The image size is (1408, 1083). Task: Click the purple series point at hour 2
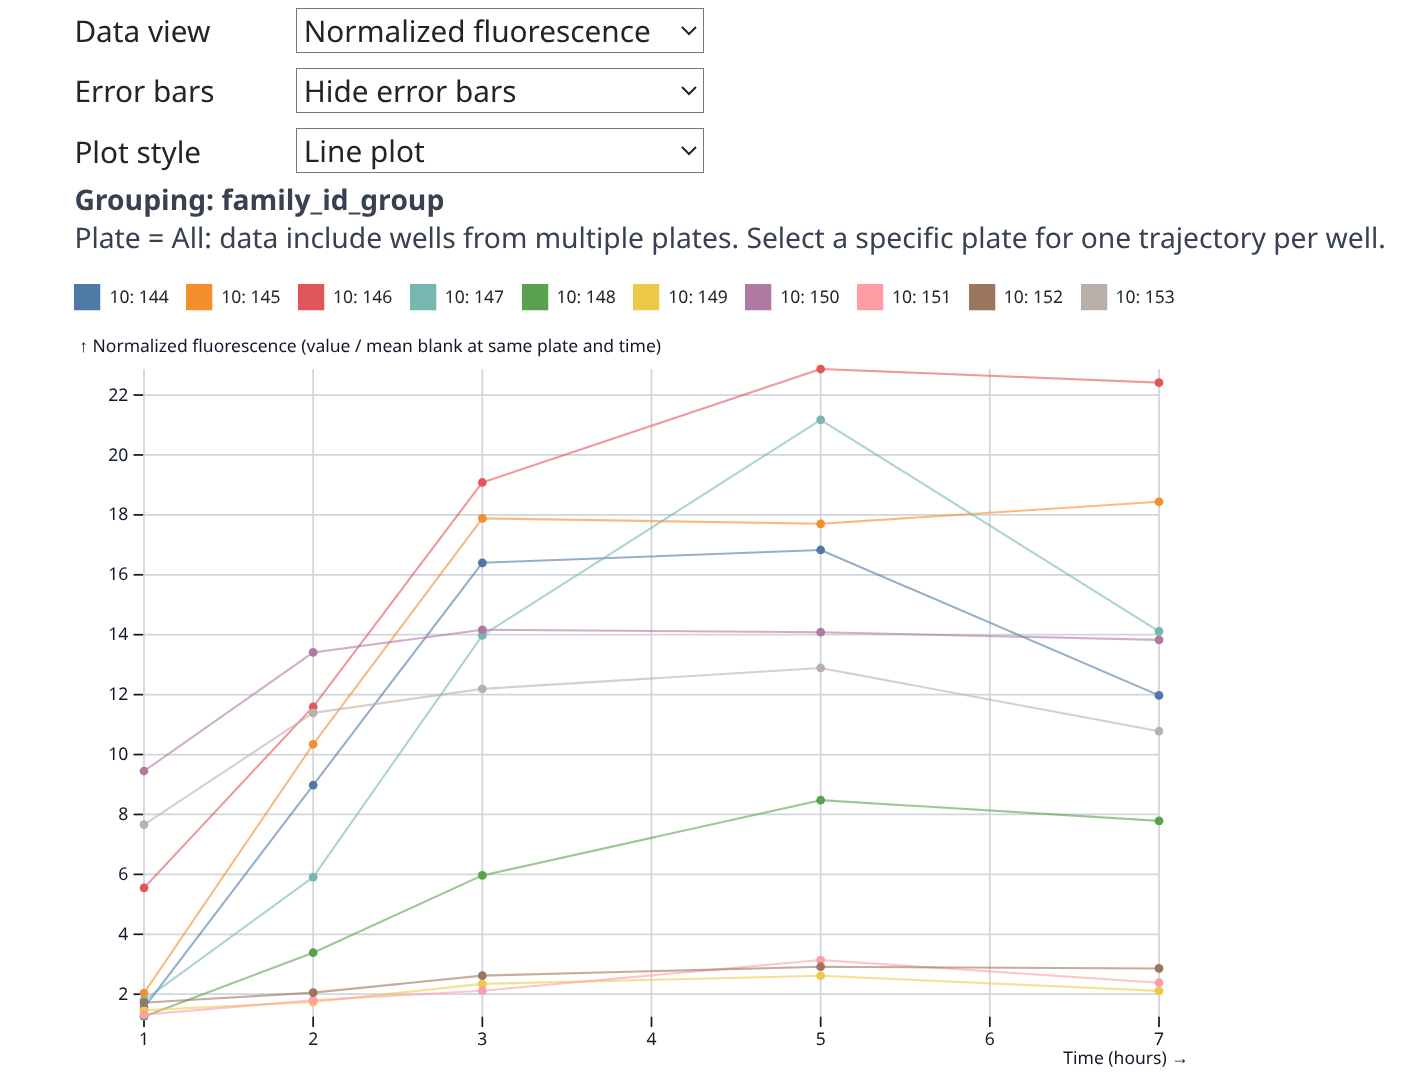313,652
